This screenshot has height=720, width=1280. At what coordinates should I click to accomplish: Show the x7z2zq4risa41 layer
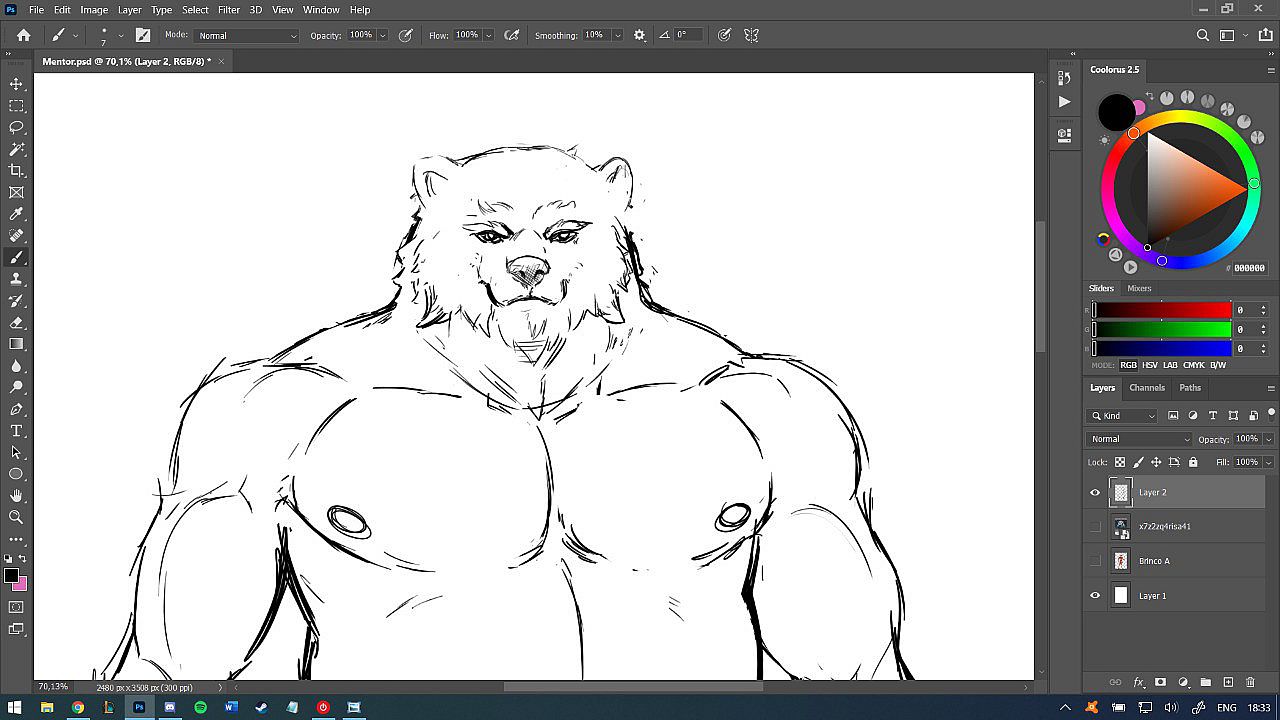(1095, 527)
